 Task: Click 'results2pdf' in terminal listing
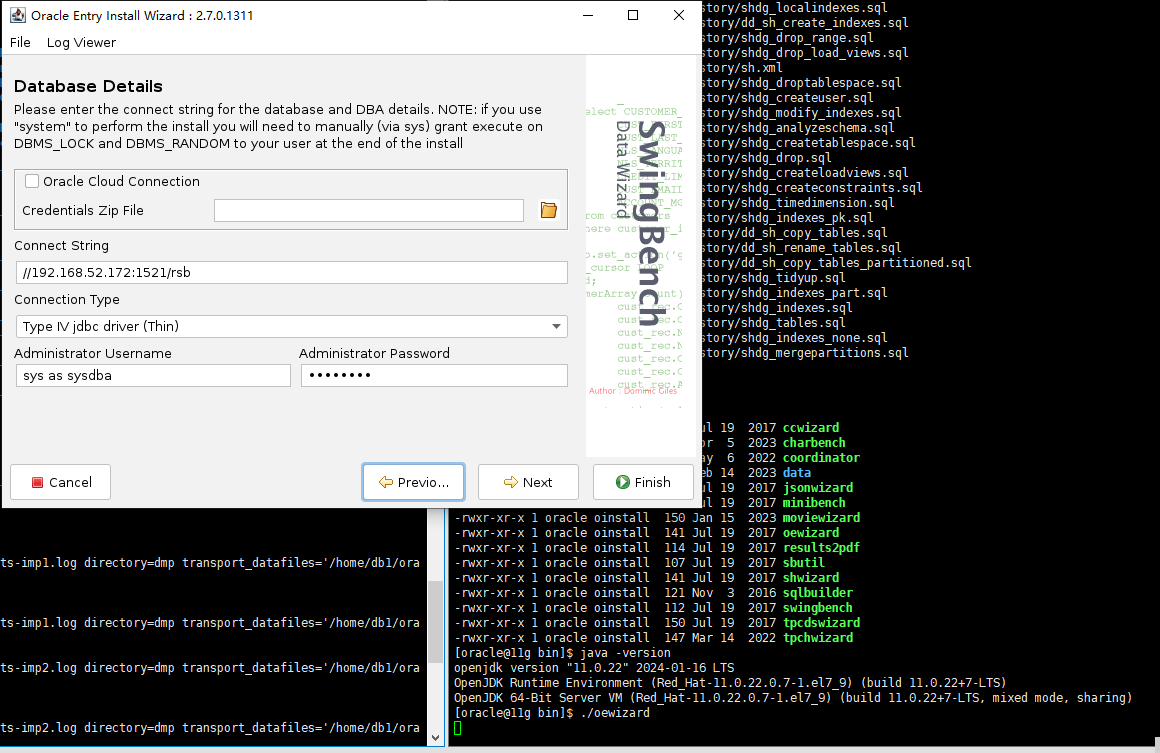[x=821, y=547]
